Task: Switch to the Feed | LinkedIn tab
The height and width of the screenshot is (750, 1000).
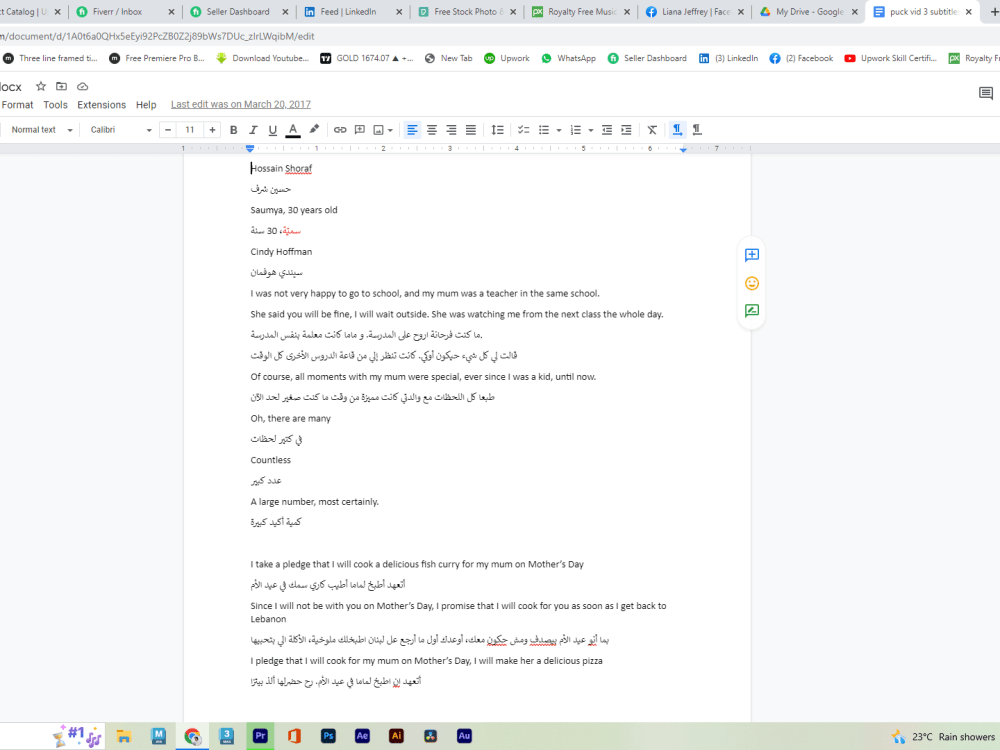Action: (353, 11)
